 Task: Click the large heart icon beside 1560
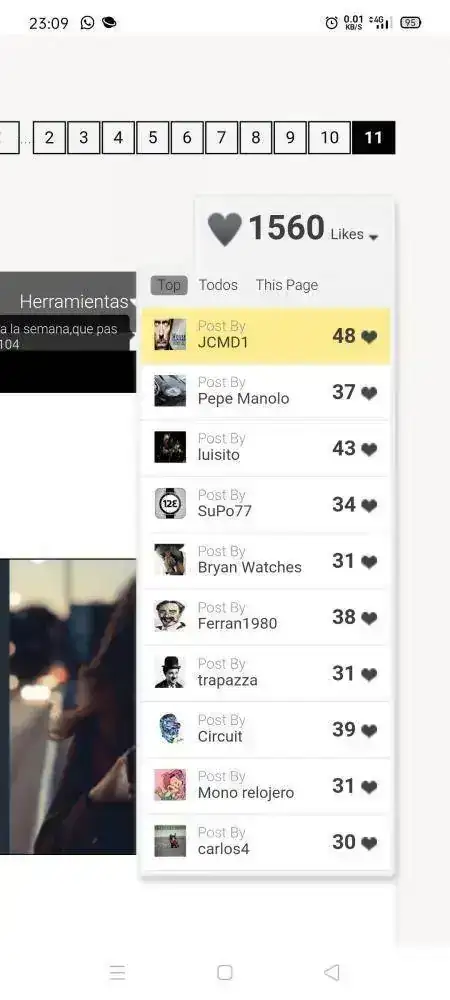click(224, 229)
